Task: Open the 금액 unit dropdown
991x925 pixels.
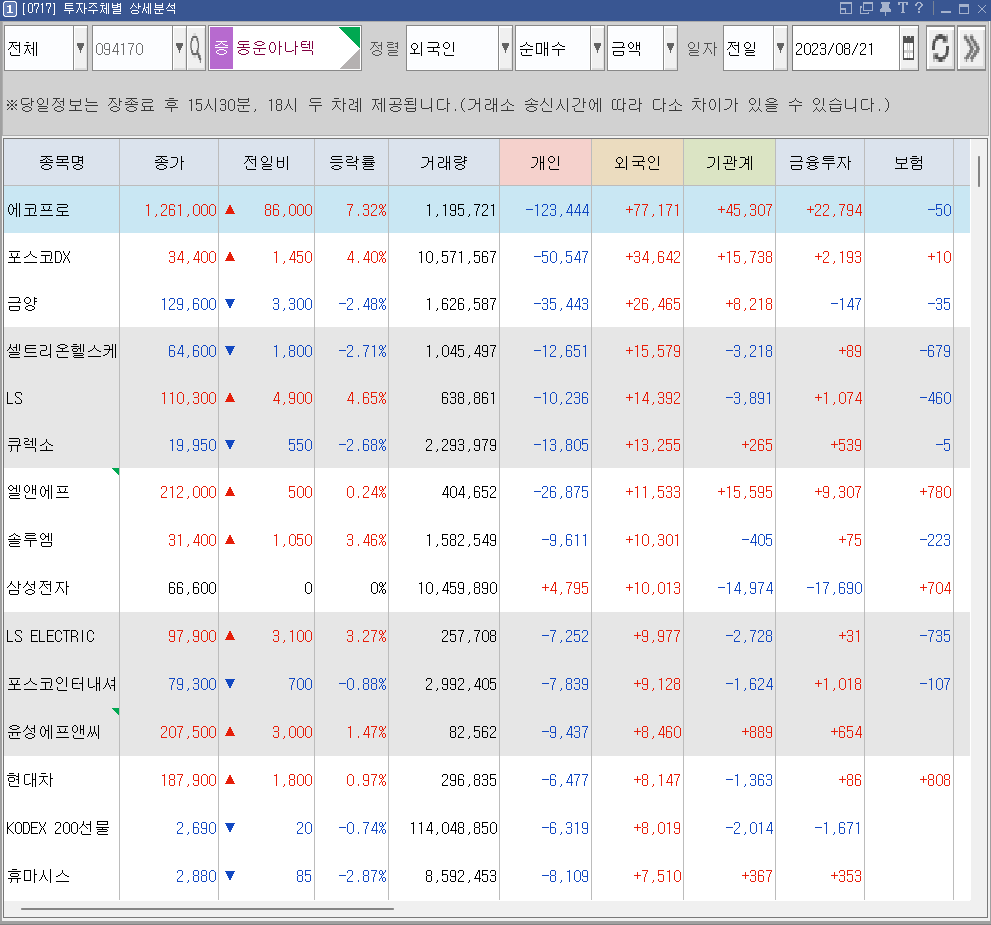Action: click(670, 48)
